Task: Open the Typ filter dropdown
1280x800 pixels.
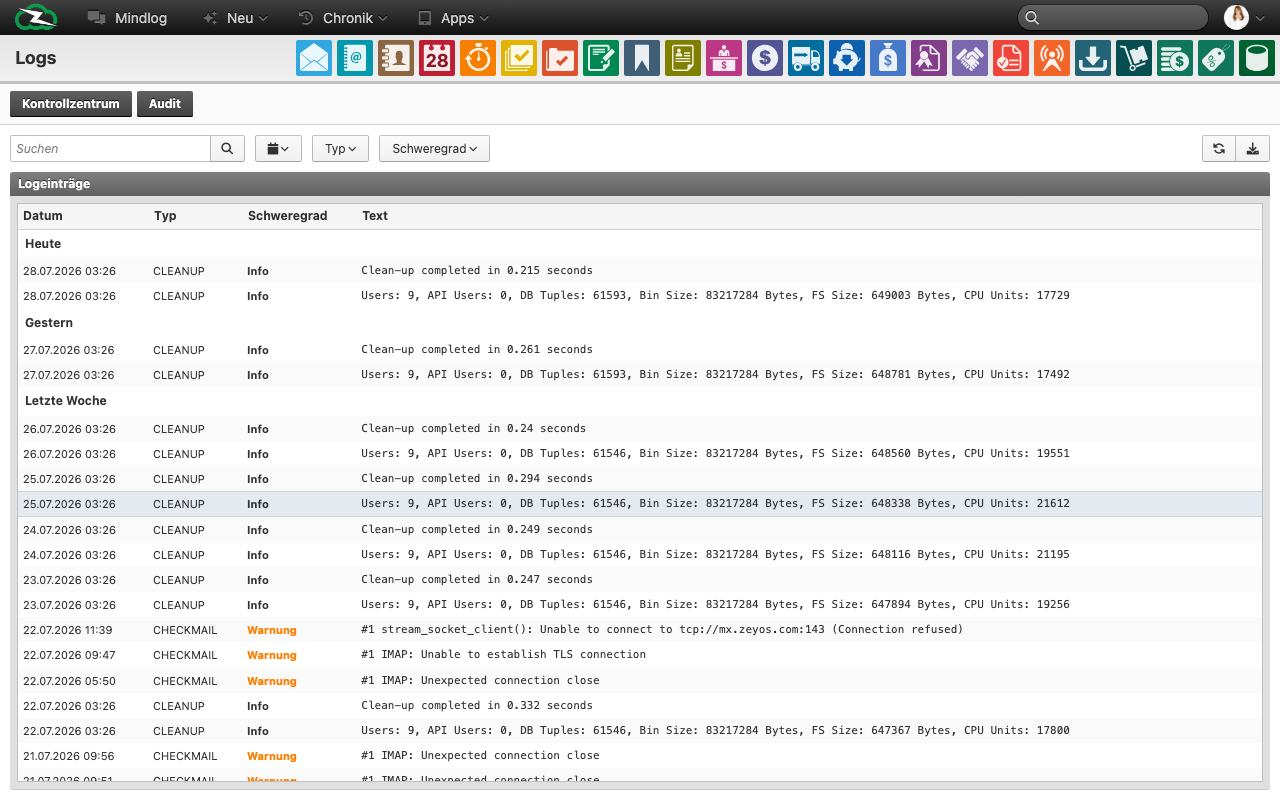Action: (340, 148)
